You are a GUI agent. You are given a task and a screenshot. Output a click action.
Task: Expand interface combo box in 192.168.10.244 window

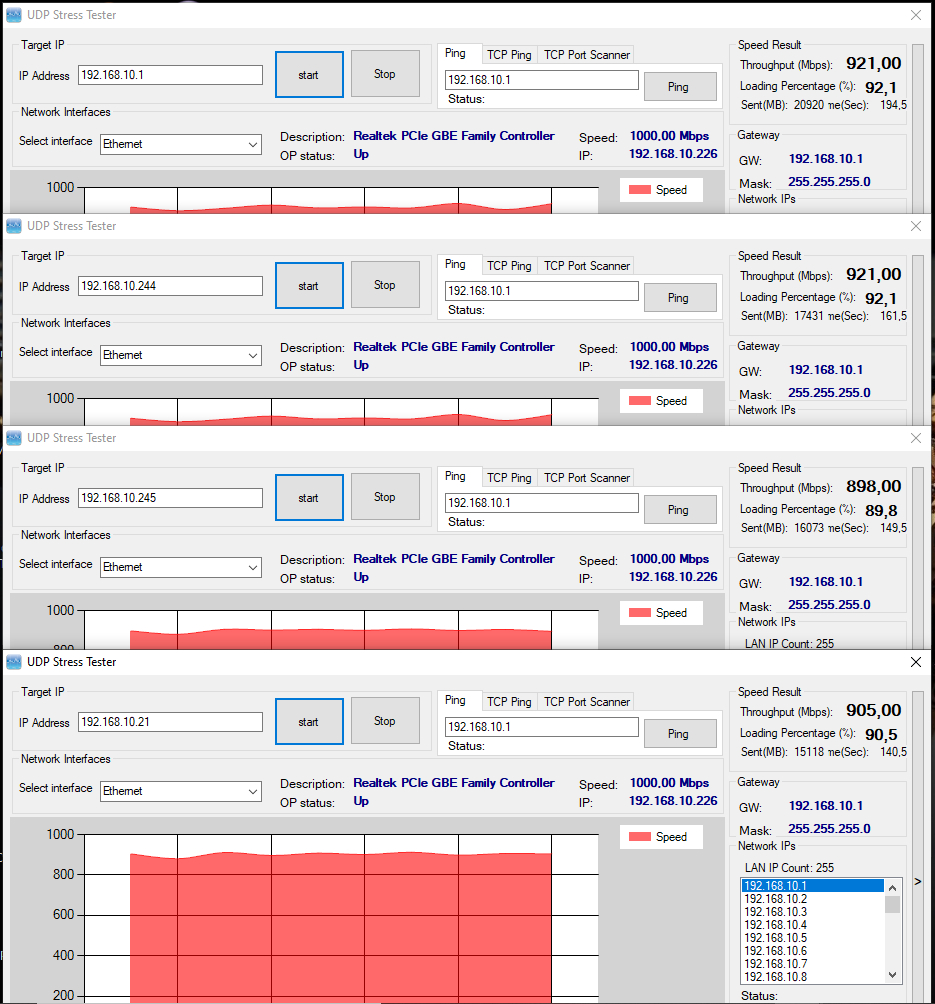[x=253, y=355]
